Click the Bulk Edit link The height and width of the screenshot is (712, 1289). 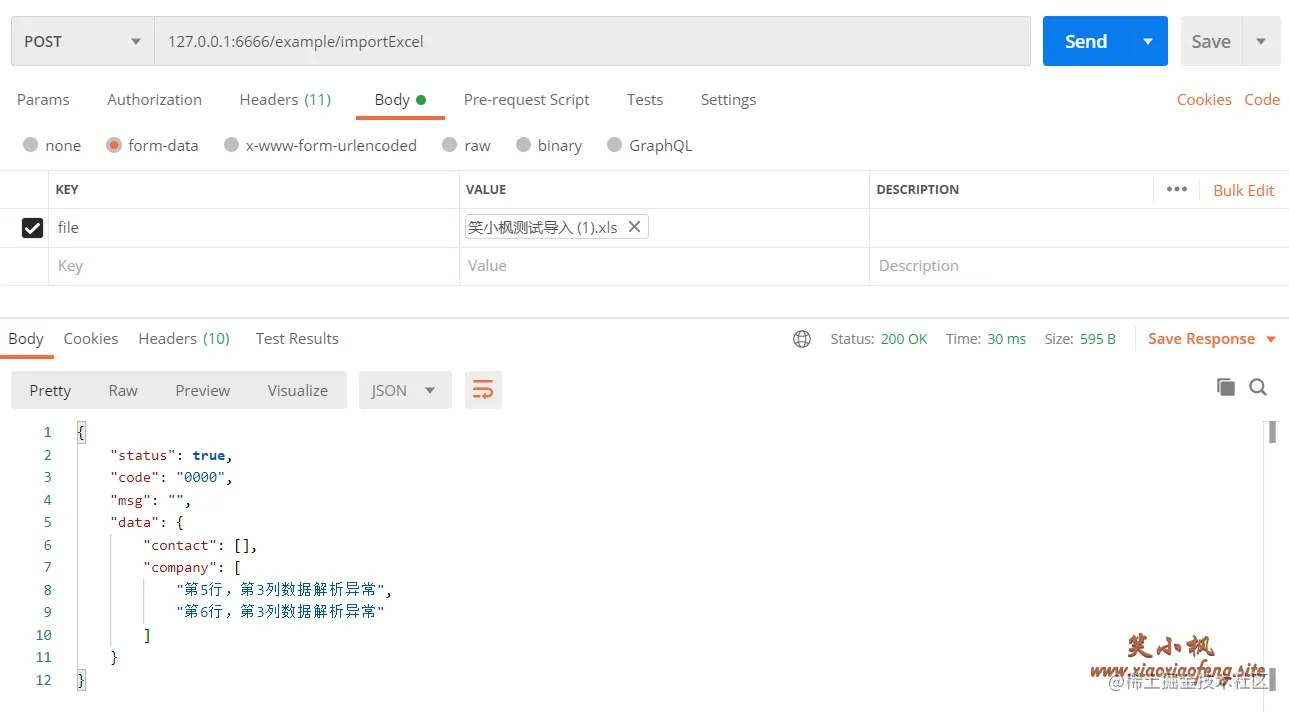(x=1244, y=190)
